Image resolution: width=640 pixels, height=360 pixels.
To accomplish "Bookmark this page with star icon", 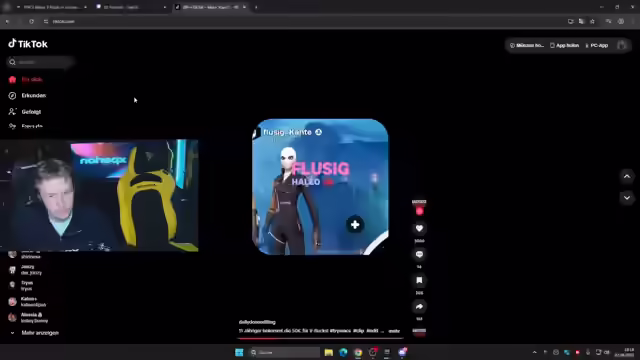I will click(592, 21).
